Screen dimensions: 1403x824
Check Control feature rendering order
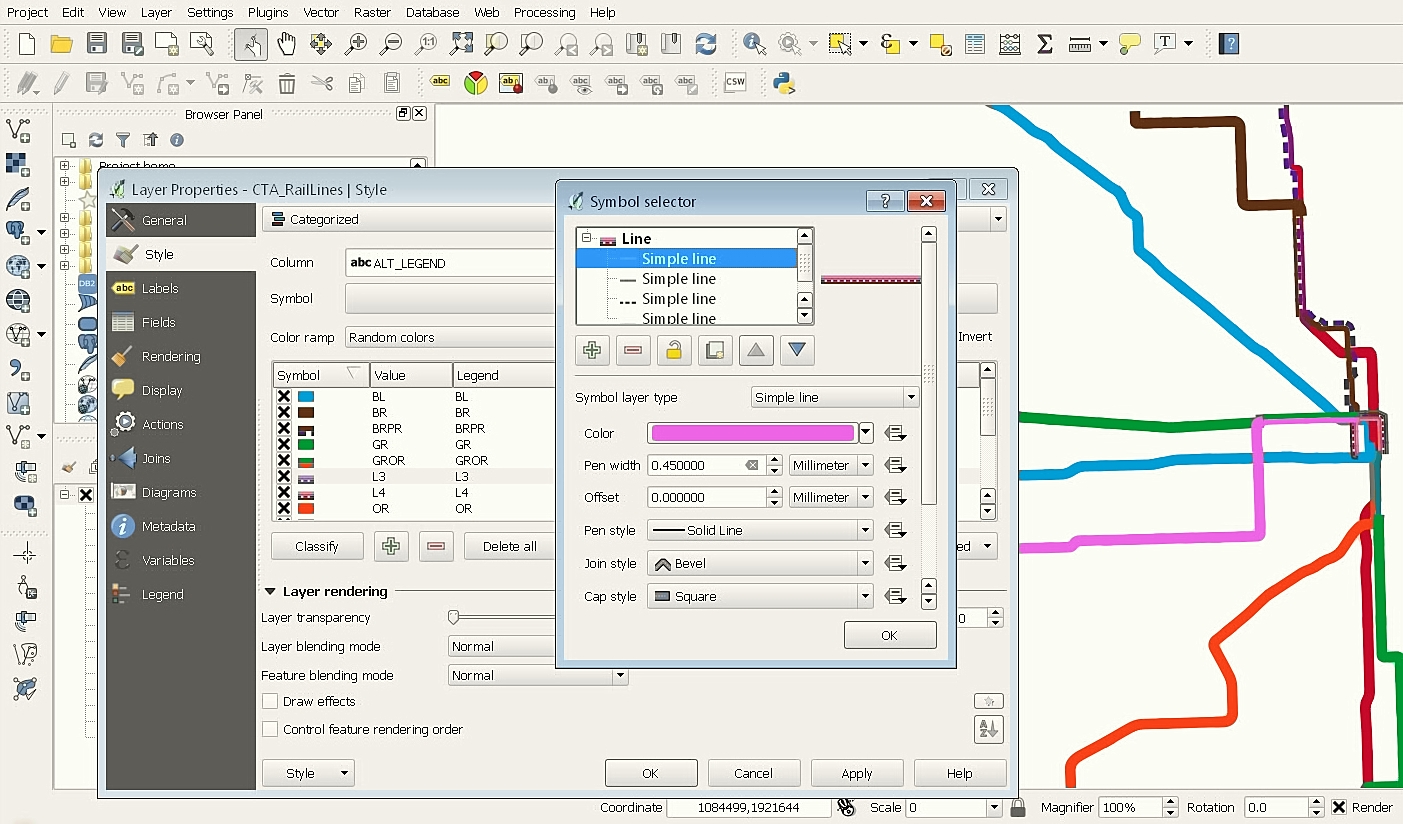click(x=270, y=729)
